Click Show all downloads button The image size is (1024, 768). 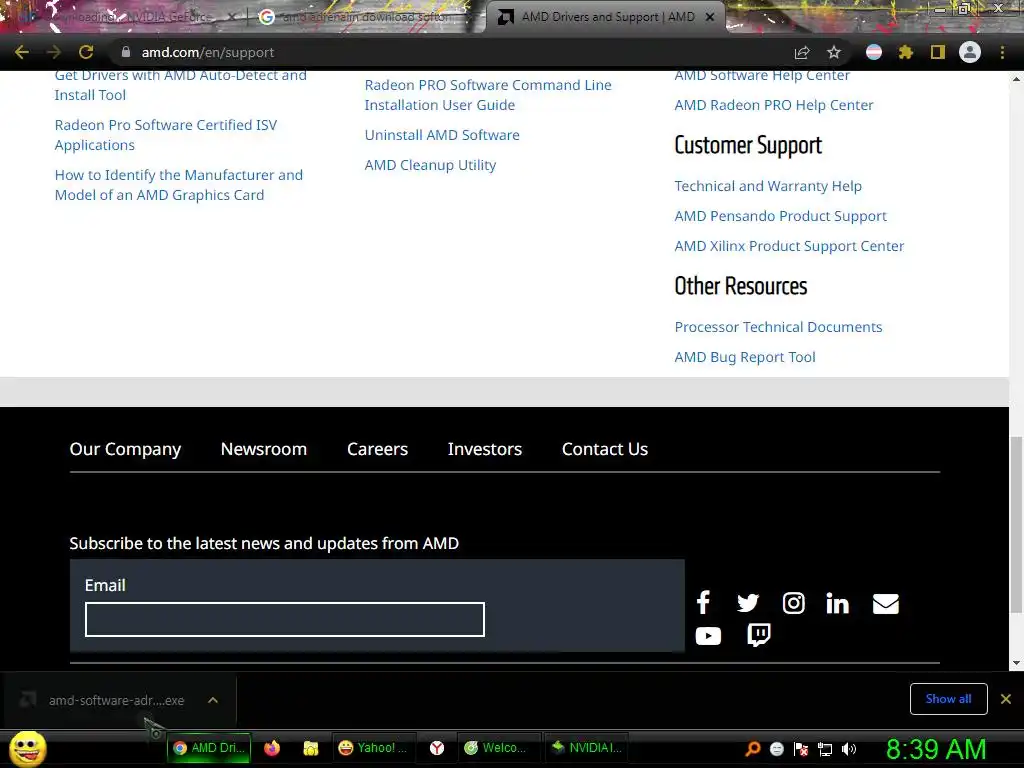pyautogui.click(x=948, y=699)
